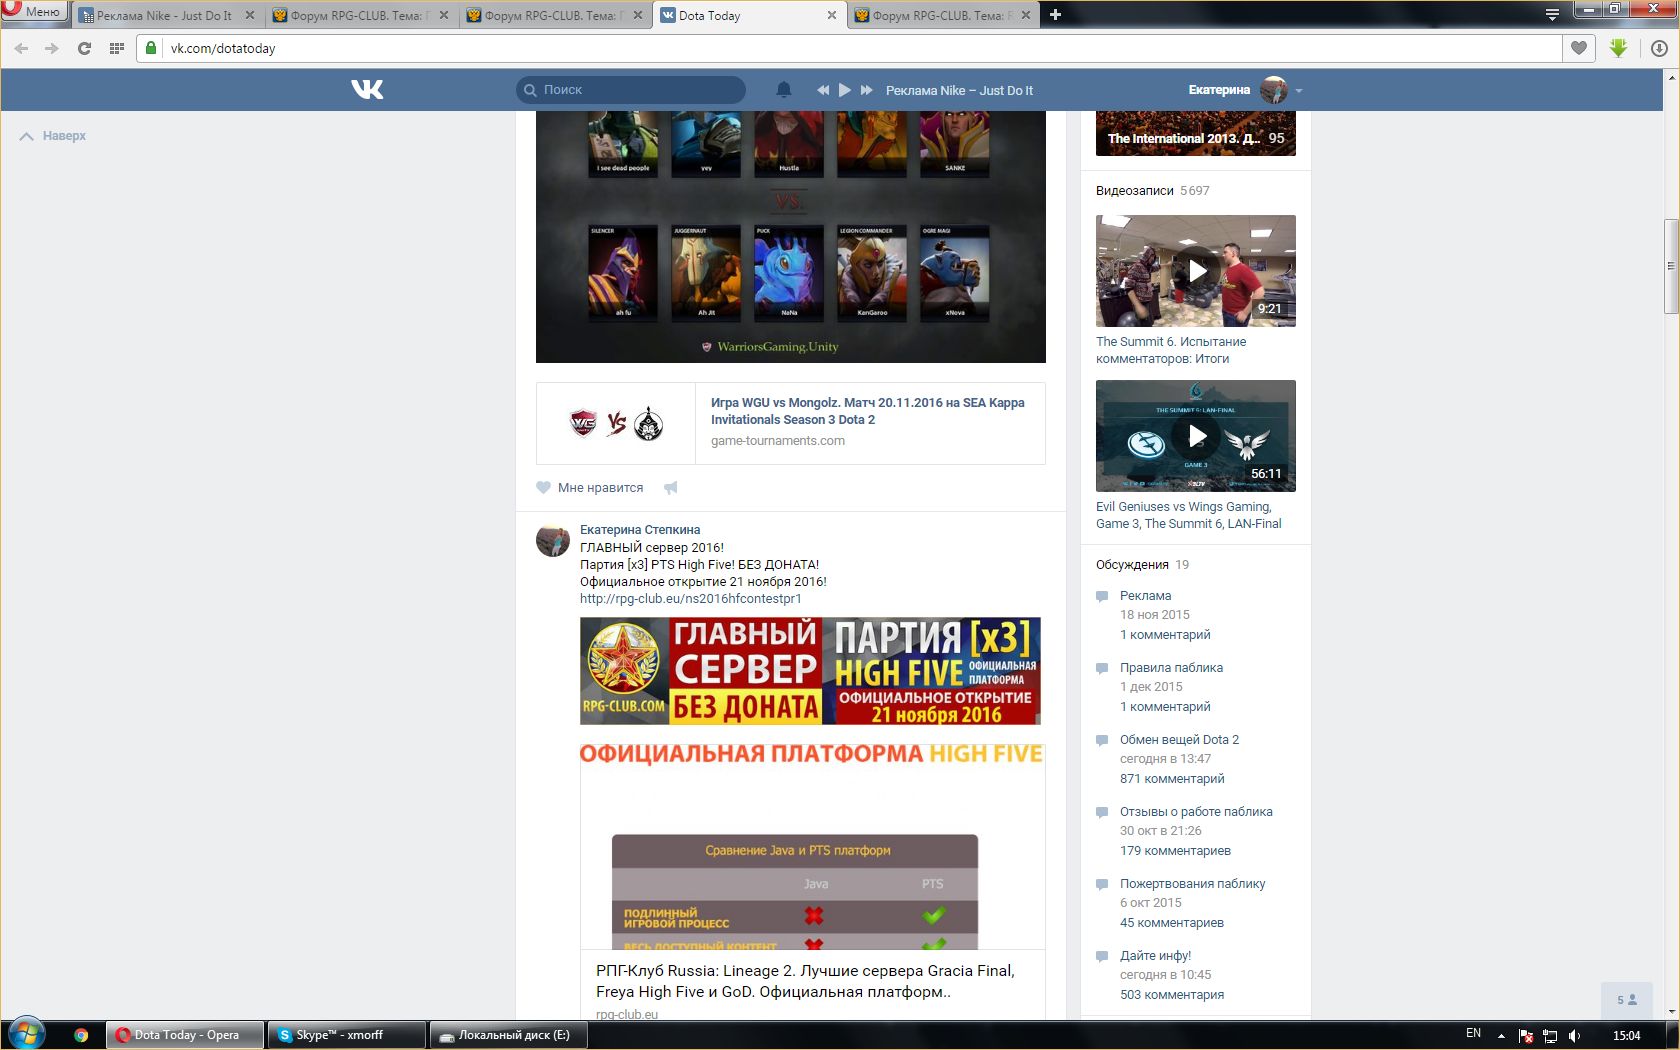Image resolution: width=1680 pixels, height=1050 pixels.
Task: Skip to previous track in VK player
Action: 823,90
